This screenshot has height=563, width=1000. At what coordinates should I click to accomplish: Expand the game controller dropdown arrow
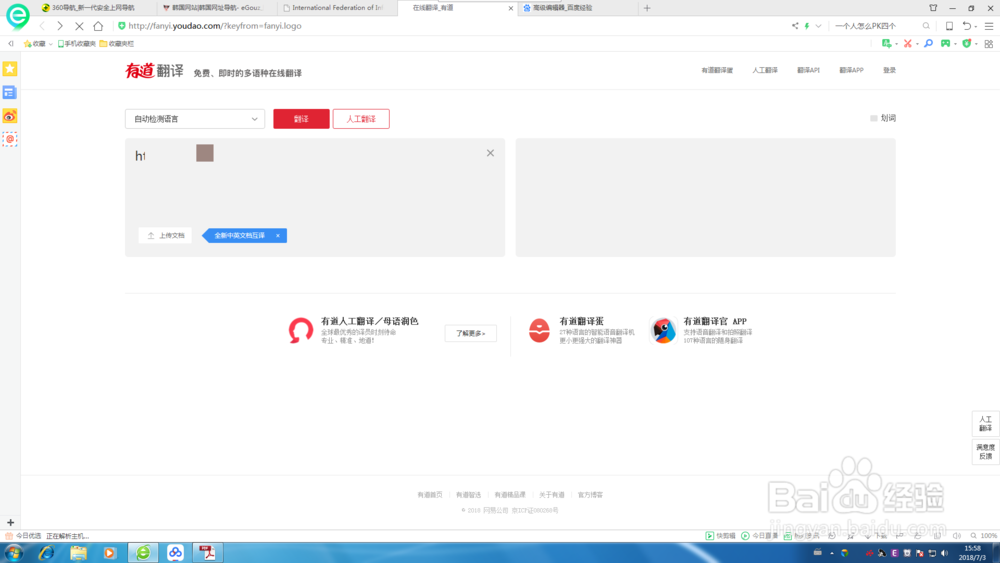tap(955, 44)
